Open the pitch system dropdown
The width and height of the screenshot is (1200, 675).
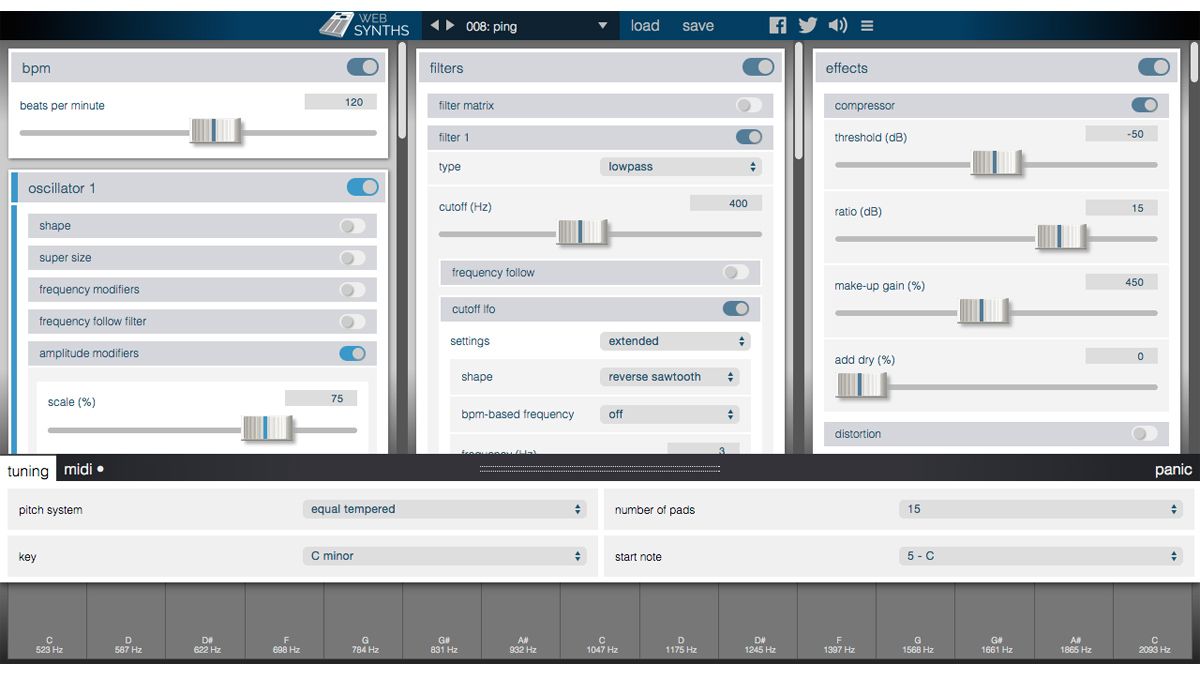click(445, 508)
